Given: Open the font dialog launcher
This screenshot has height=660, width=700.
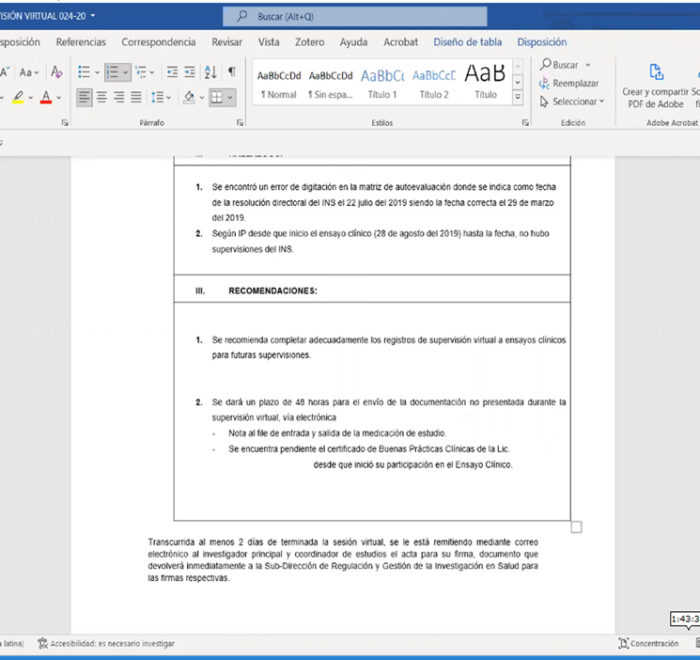Looking at the screenshot, I should 65,122.
